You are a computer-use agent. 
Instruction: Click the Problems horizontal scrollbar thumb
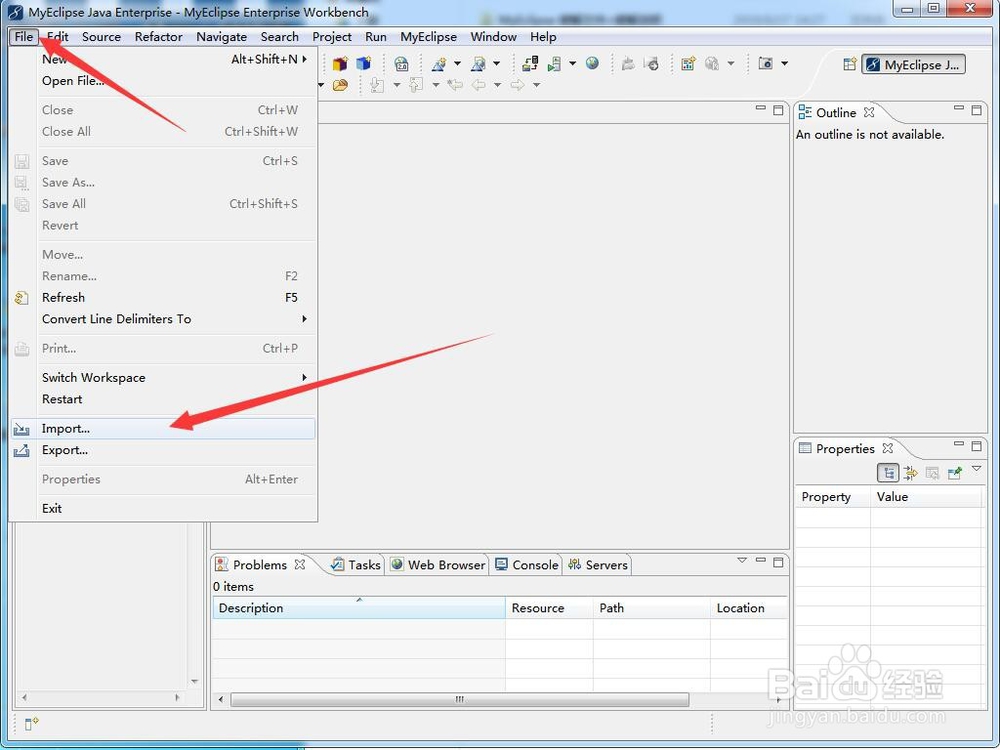coord(460,700)
